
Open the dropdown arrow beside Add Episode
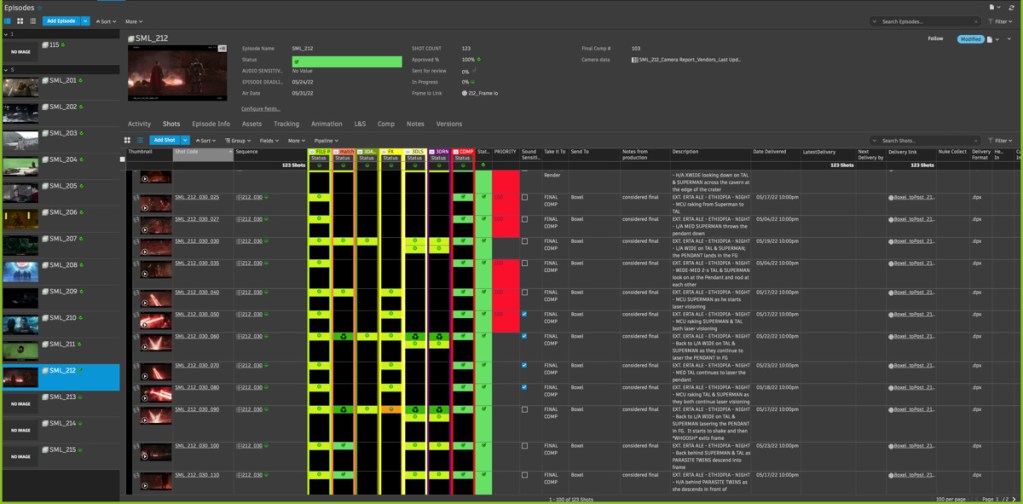point(85,20)
